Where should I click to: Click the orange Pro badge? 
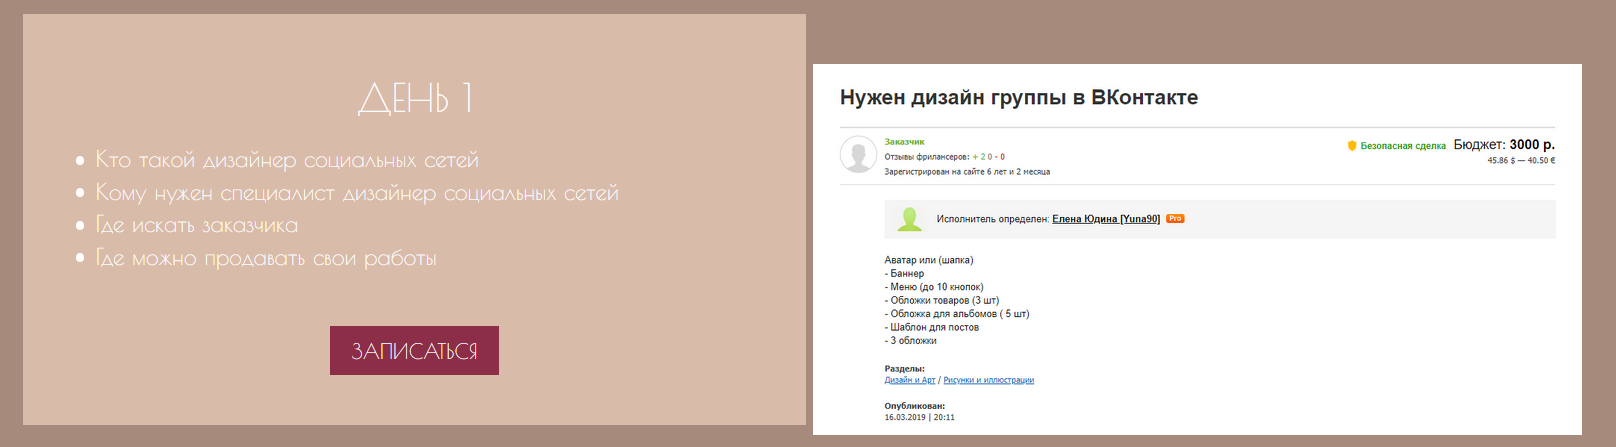(1175, 219)
